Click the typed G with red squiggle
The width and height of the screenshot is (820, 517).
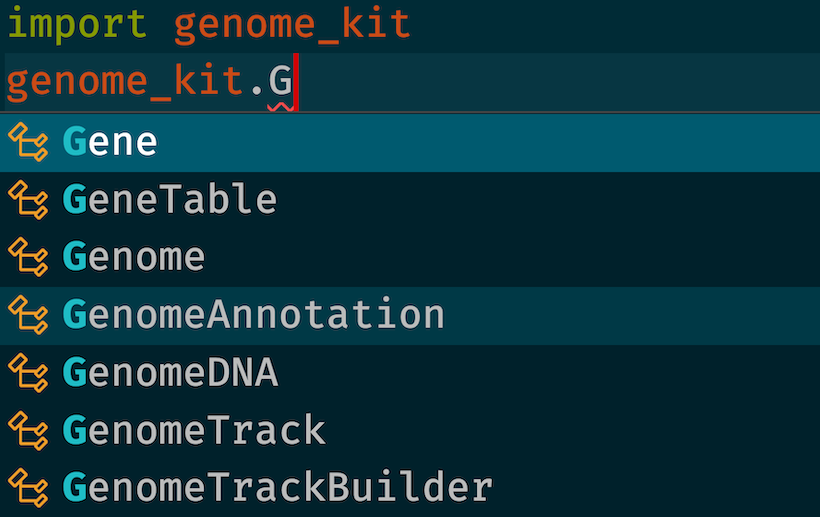point(280,82)
